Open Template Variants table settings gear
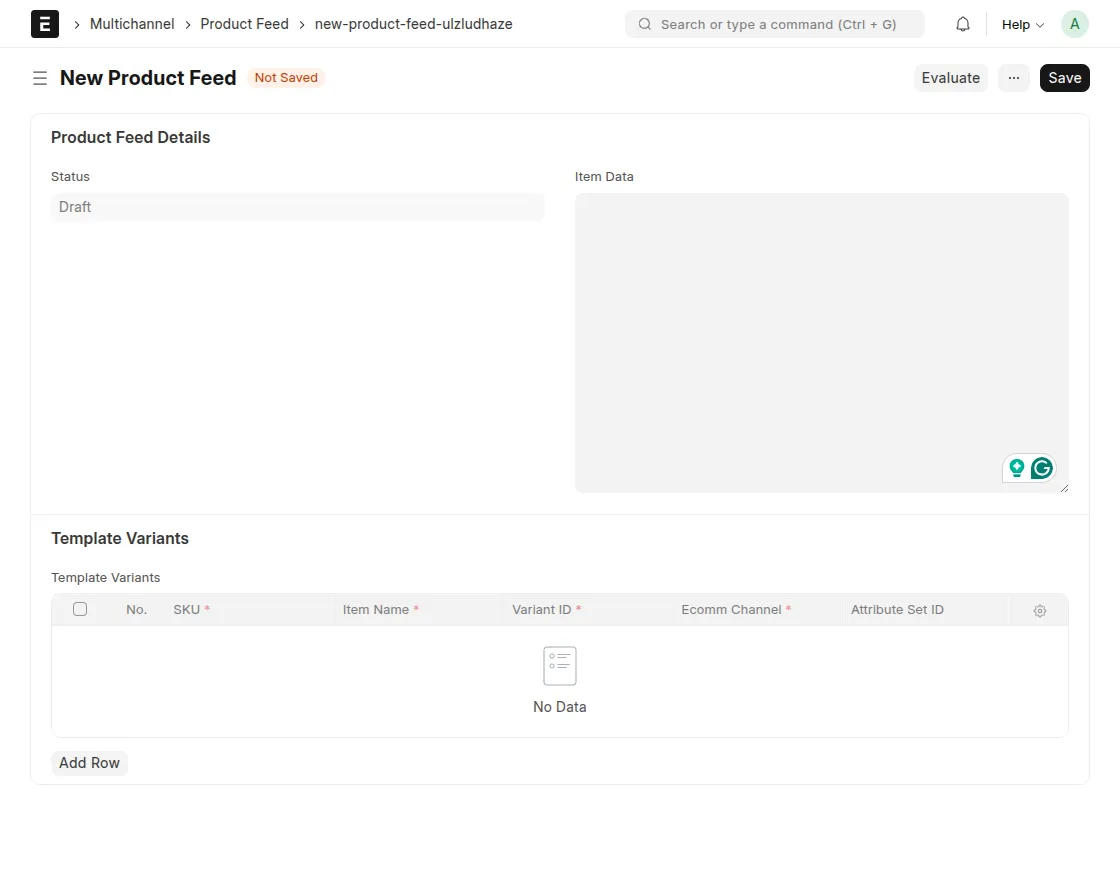The image size is (1120, 880). click(1039, 611)
